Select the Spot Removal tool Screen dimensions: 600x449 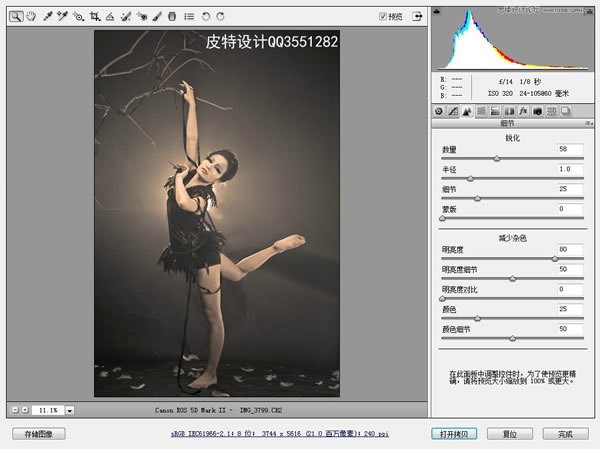coord(126,16)
